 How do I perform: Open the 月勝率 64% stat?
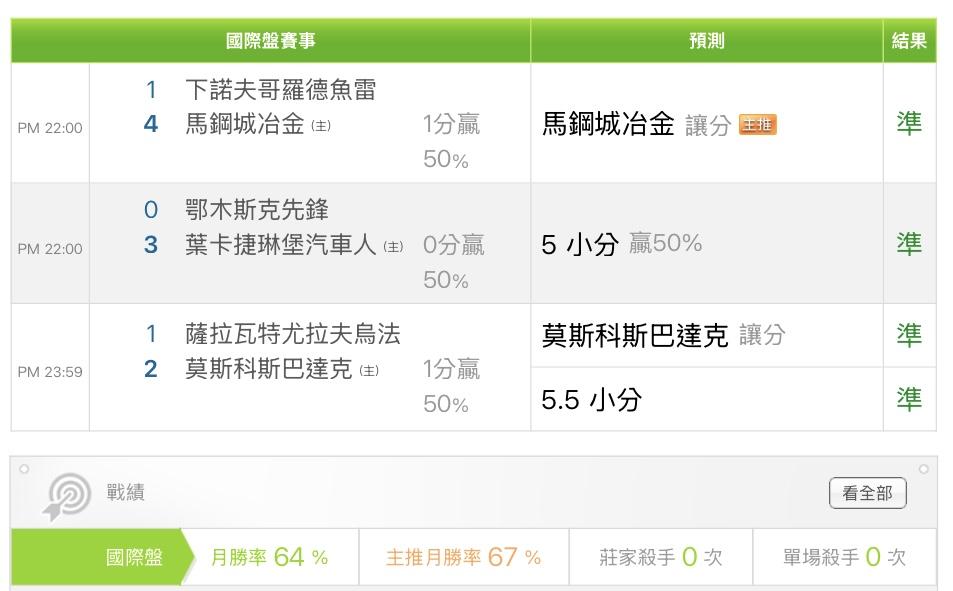(269, 558)
